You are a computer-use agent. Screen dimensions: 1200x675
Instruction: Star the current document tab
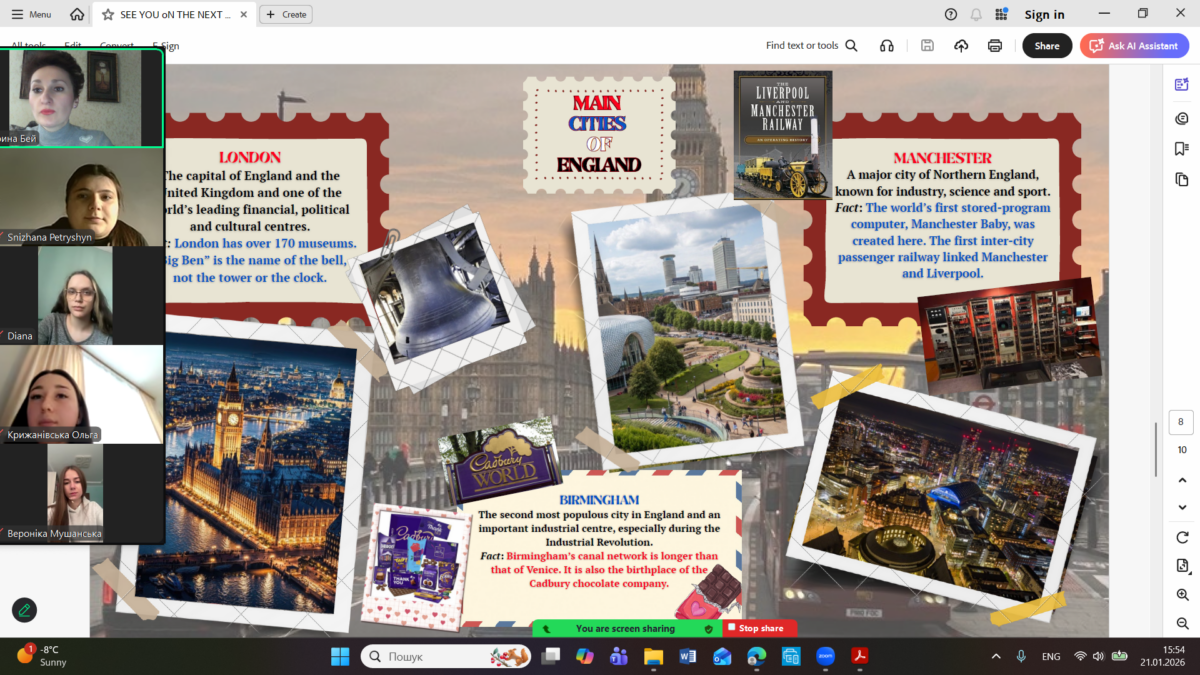[x=107, y=15]
